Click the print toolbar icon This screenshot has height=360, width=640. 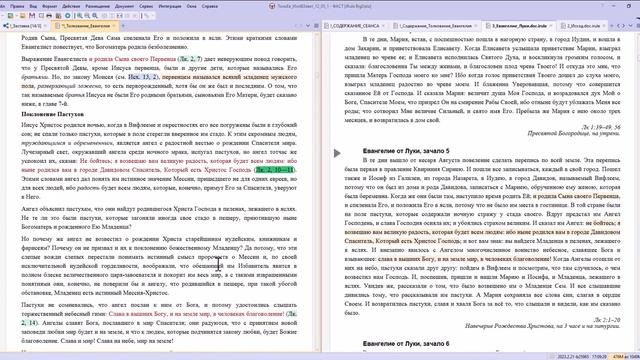(49, 16)
